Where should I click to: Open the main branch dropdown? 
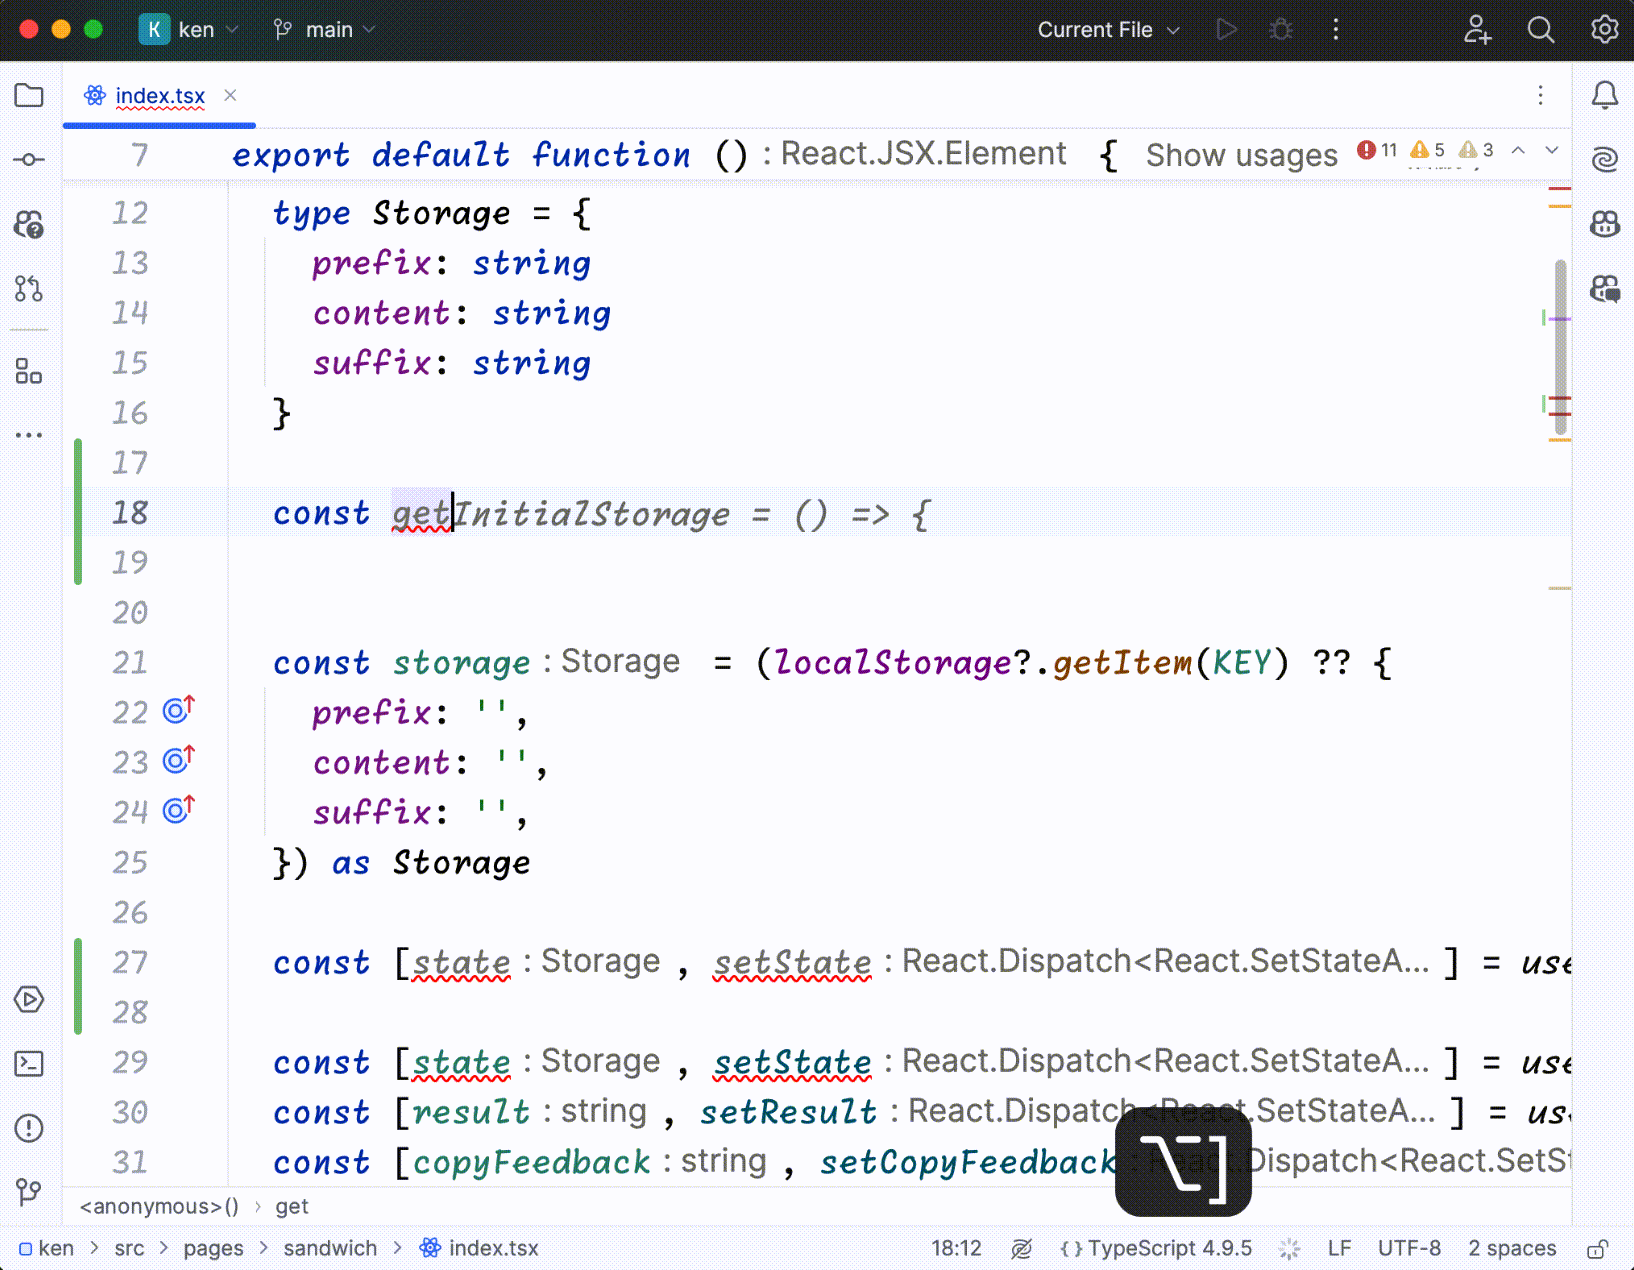[325, 29]
